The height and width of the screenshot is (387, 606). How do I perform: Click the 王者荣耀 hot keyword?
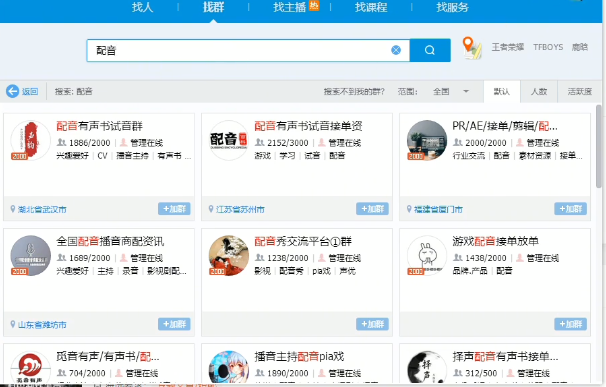[507, 47]
